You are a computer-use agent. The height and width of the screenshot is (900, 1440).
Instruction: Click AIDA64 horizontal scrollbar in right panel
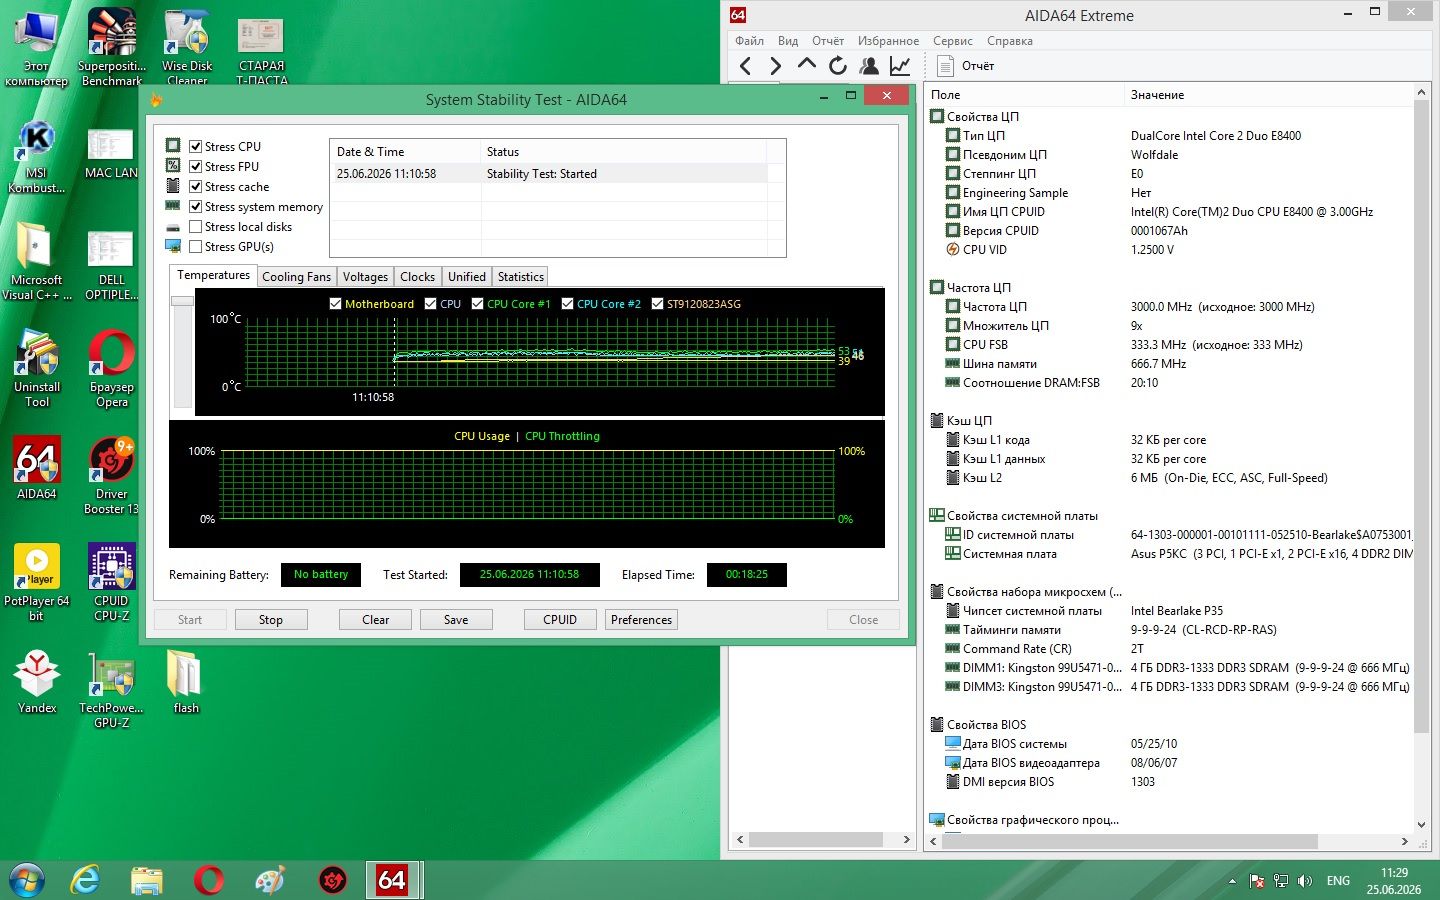pos(1130,841)
